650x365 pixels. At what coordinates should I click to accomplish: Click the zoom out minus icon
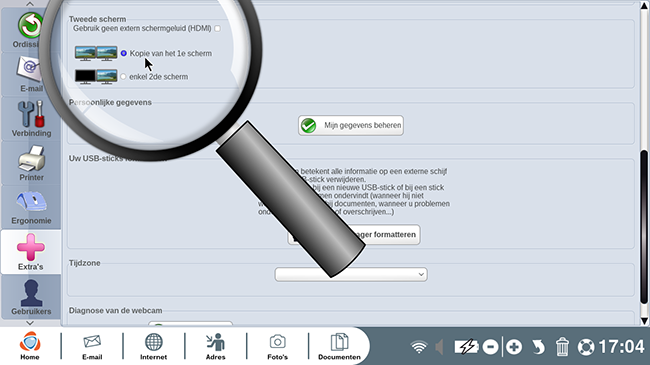click(490, 347)
